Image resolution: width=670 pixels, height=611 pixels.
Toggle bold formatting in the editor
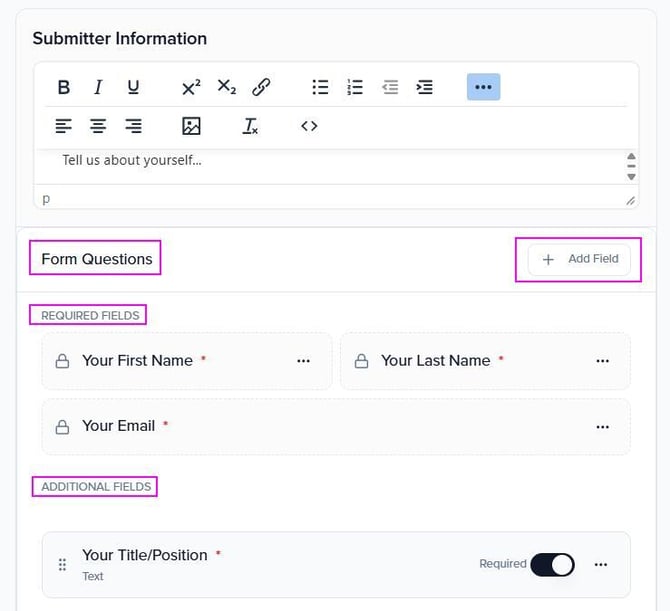click(64, 87)
